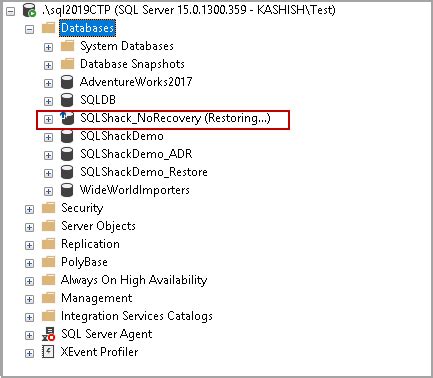Select SQLShack_NoRecovery (Restoring...) label

(175, 118)
